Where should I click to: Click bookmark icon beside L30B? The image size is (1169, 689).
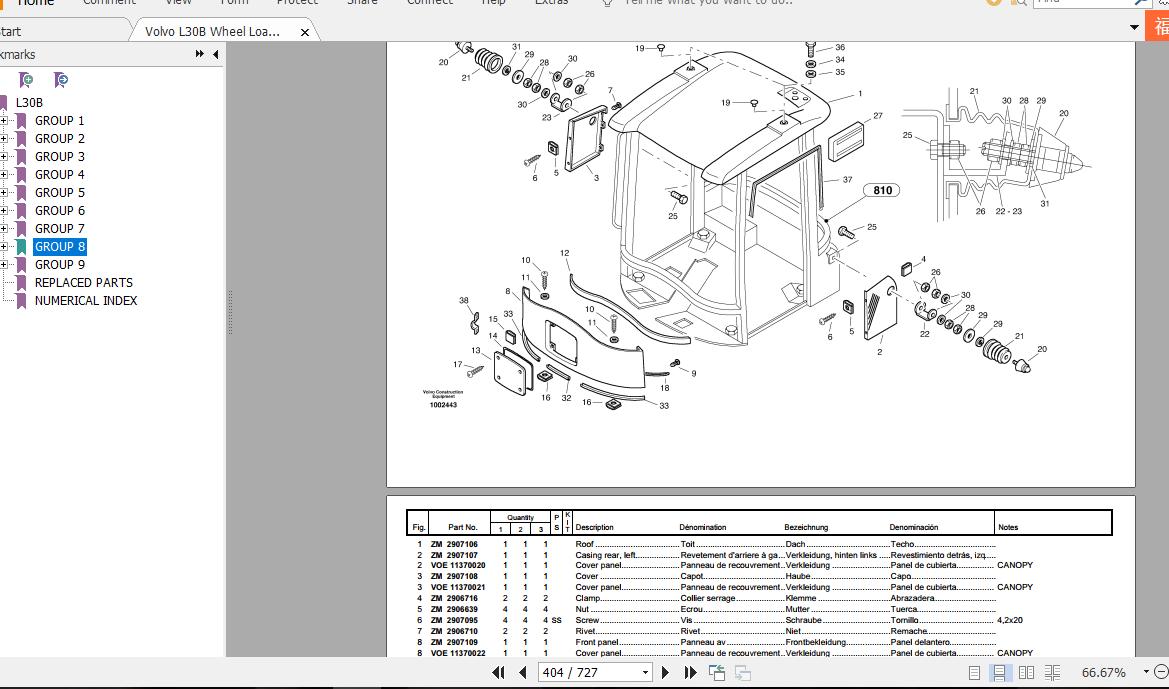point(3,103)
